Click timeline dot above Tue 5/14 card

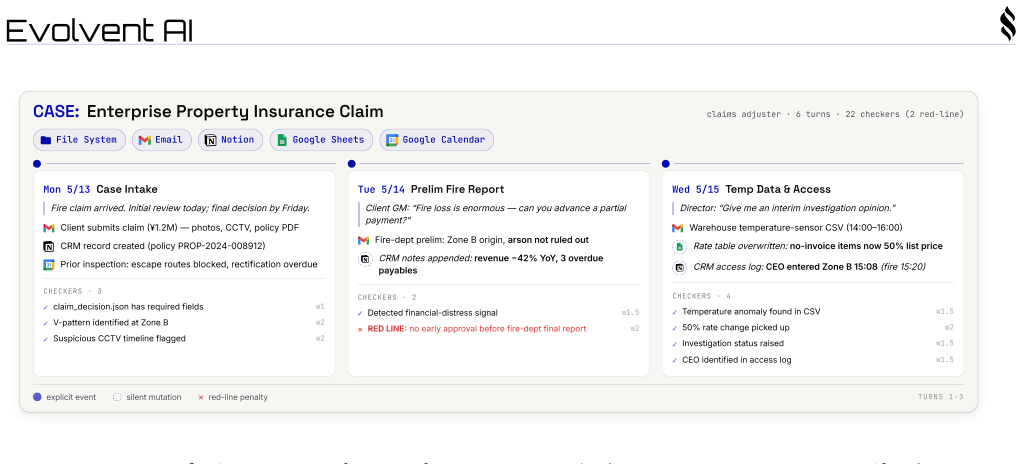click(351, 164)
